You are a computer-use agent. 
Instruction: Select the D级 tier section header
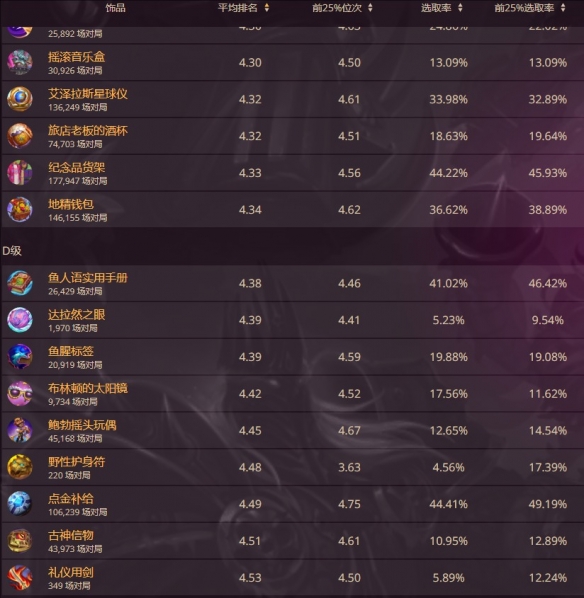click(x=12, y=251)
